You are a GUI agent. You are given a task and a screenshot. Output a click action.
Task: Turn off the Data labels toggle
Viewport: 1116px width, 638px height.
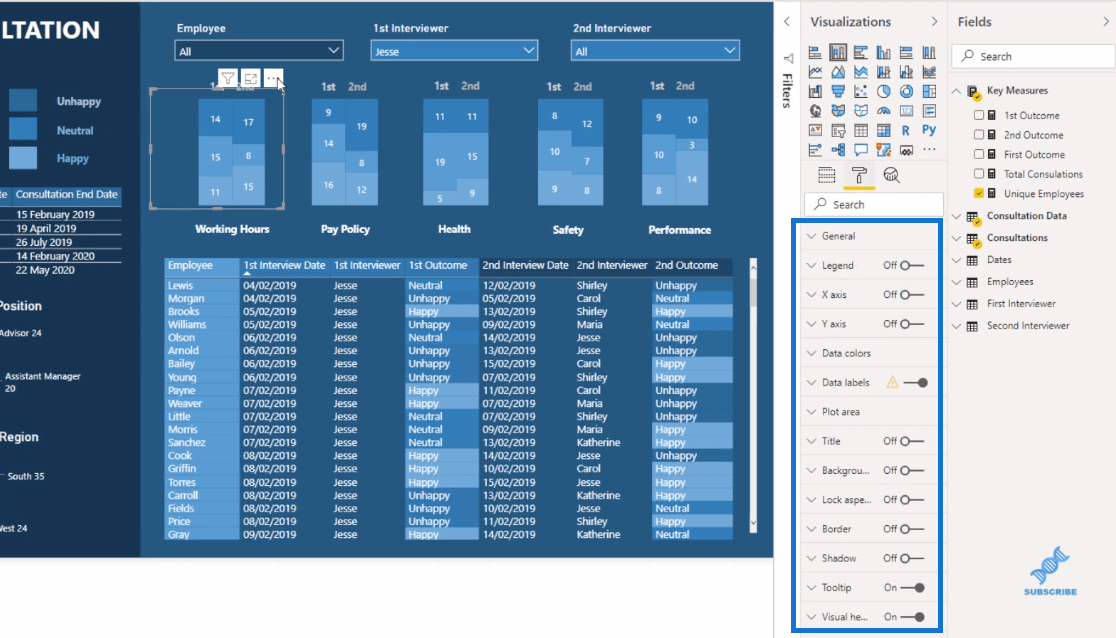coord(915,382)
